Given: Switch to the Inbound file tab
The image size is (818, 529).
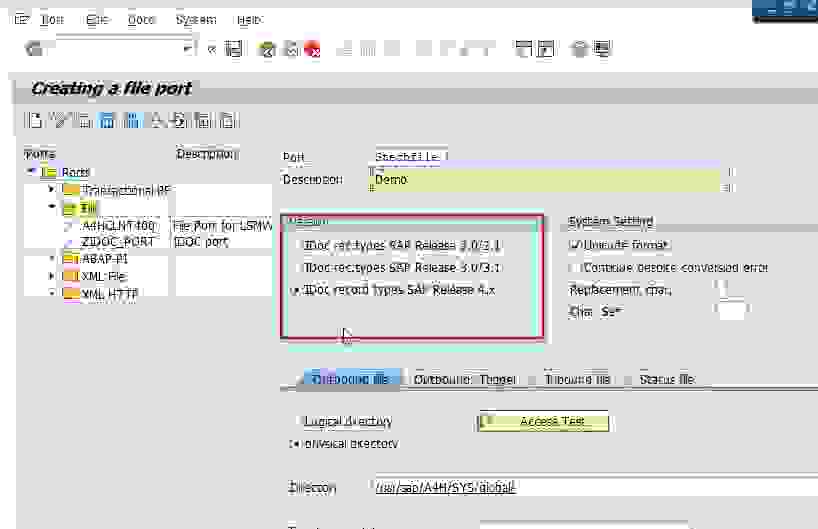Looking at the screenshot, I should [577, 379].
